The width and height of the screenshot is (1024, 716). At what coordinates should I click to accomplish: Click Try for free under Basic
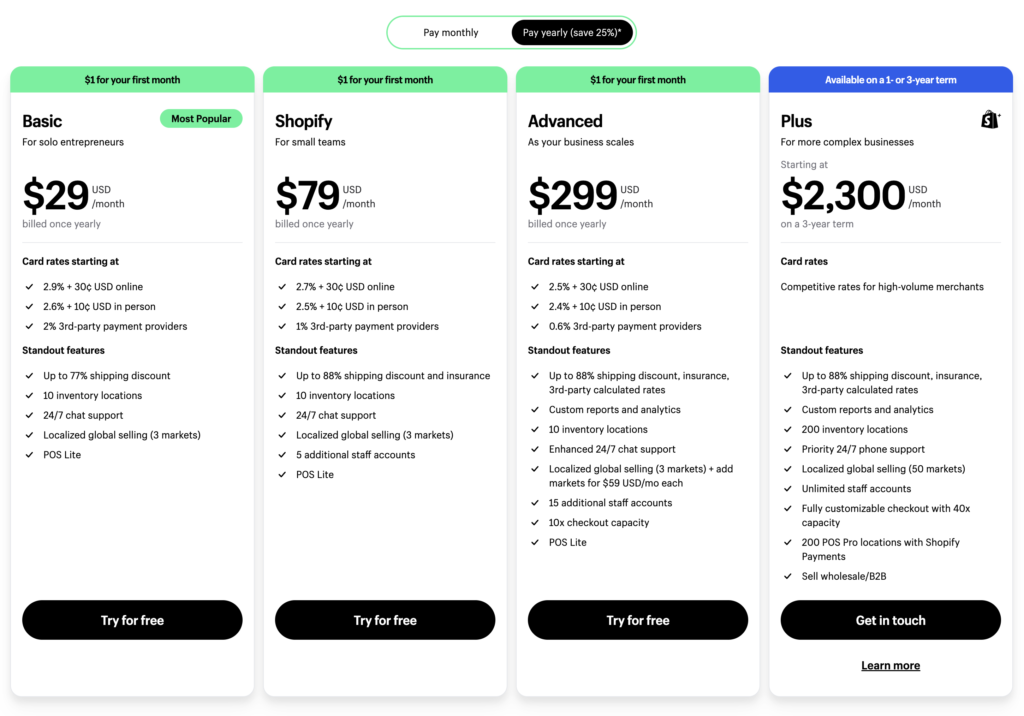coord(132,620)
